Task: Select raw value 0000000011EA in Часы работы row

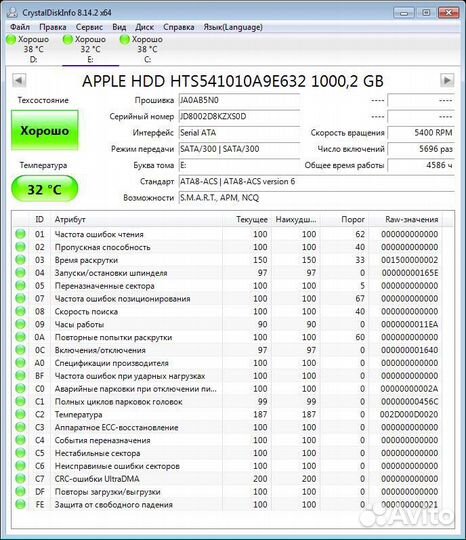Action: pyautogui.click(x=409, y=324)
